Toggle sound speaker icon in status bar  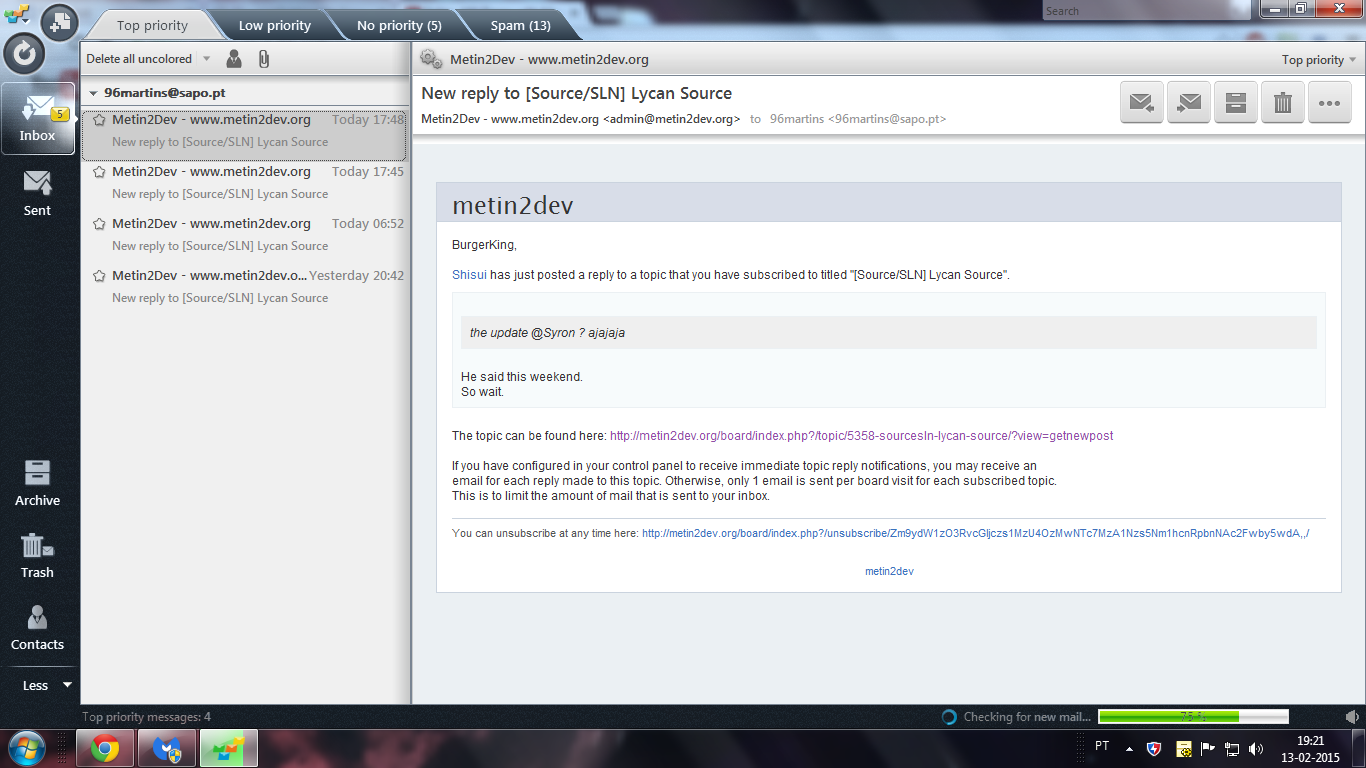point(1352,717)
